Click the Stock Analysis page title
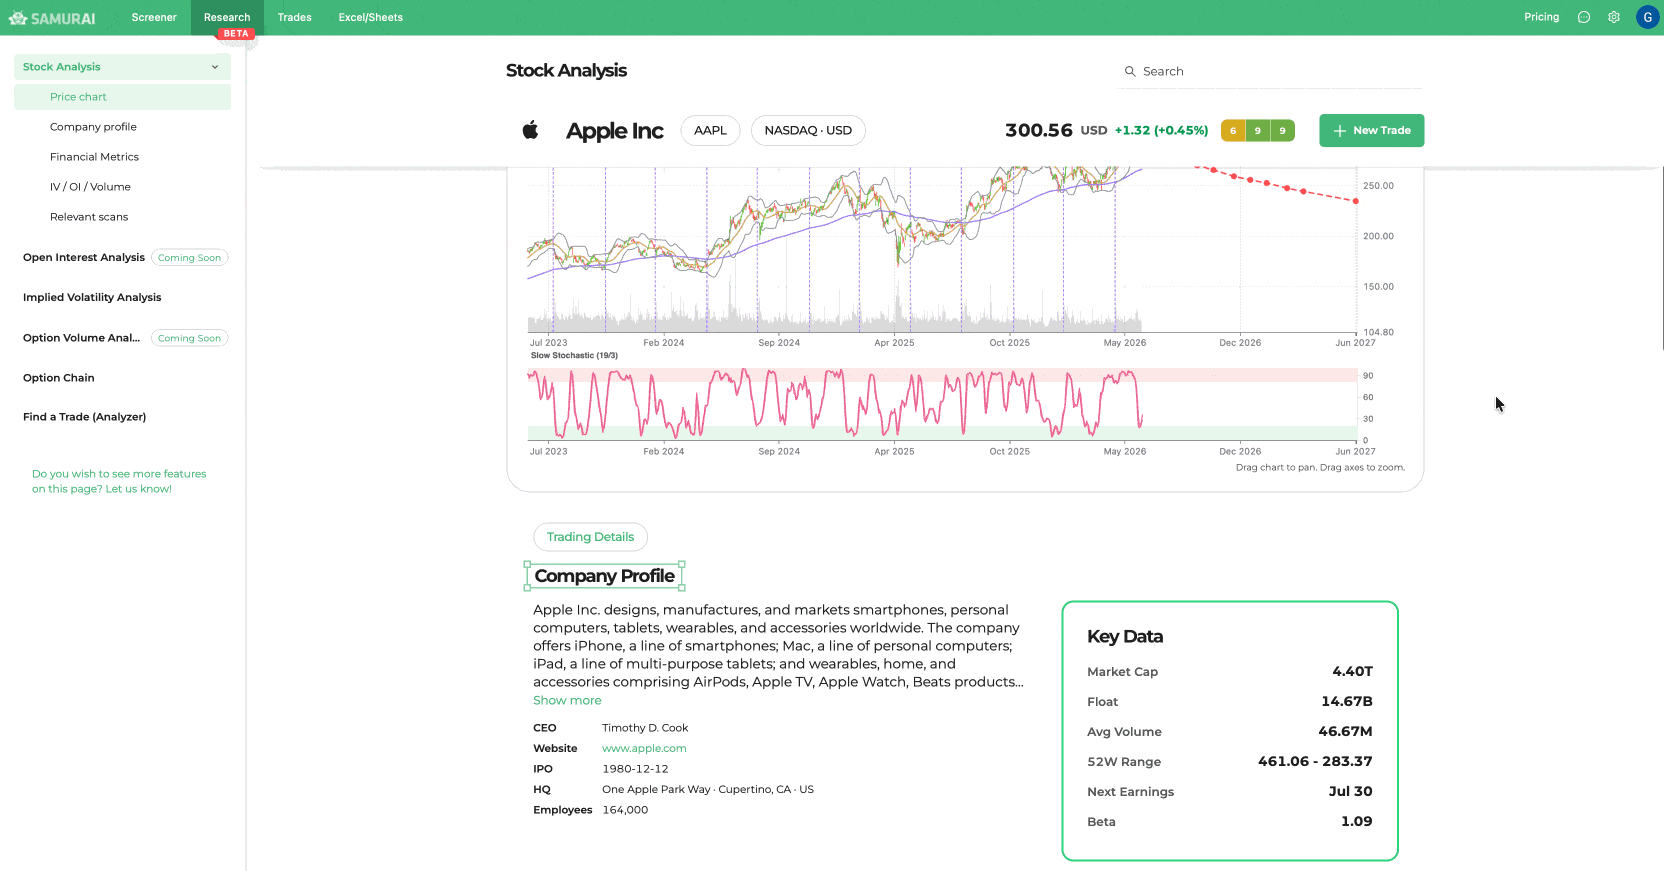The image size is (1664, 871). pyautogui.click(x=566, y=70)
